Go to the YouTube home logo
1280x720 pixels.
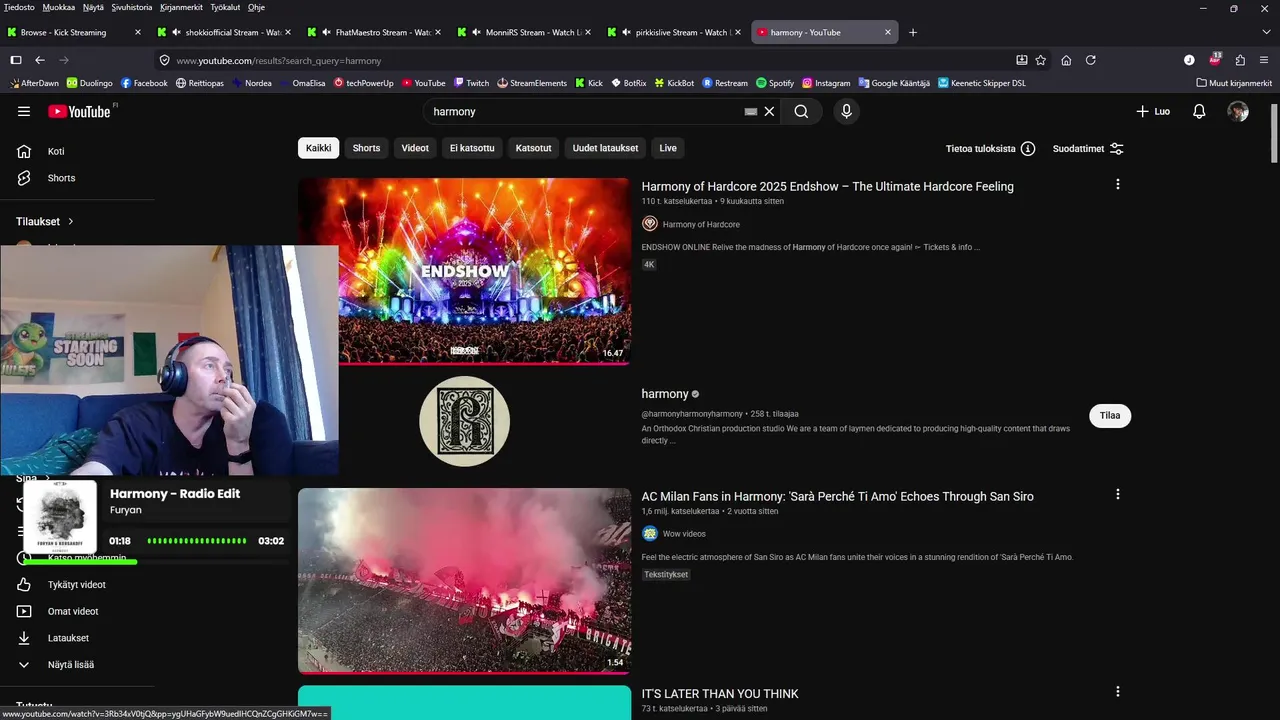(x=79, y=111)
